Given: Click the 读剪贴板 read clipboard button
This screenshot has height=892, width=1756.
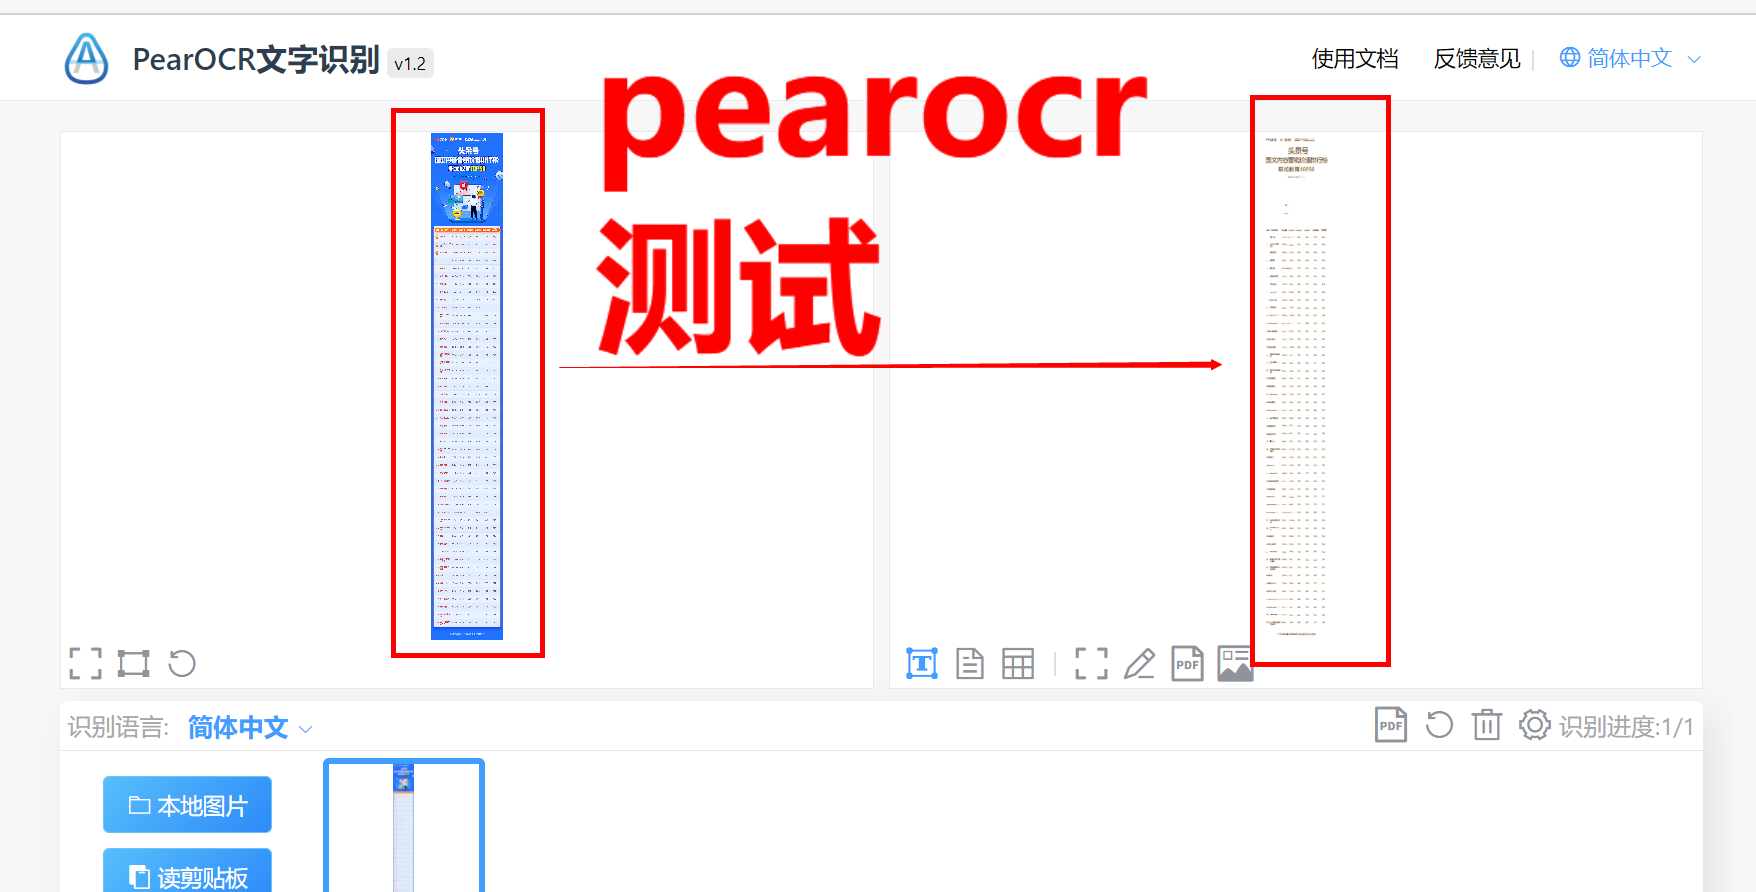Looking at the screenshot, I should point(187,871).
